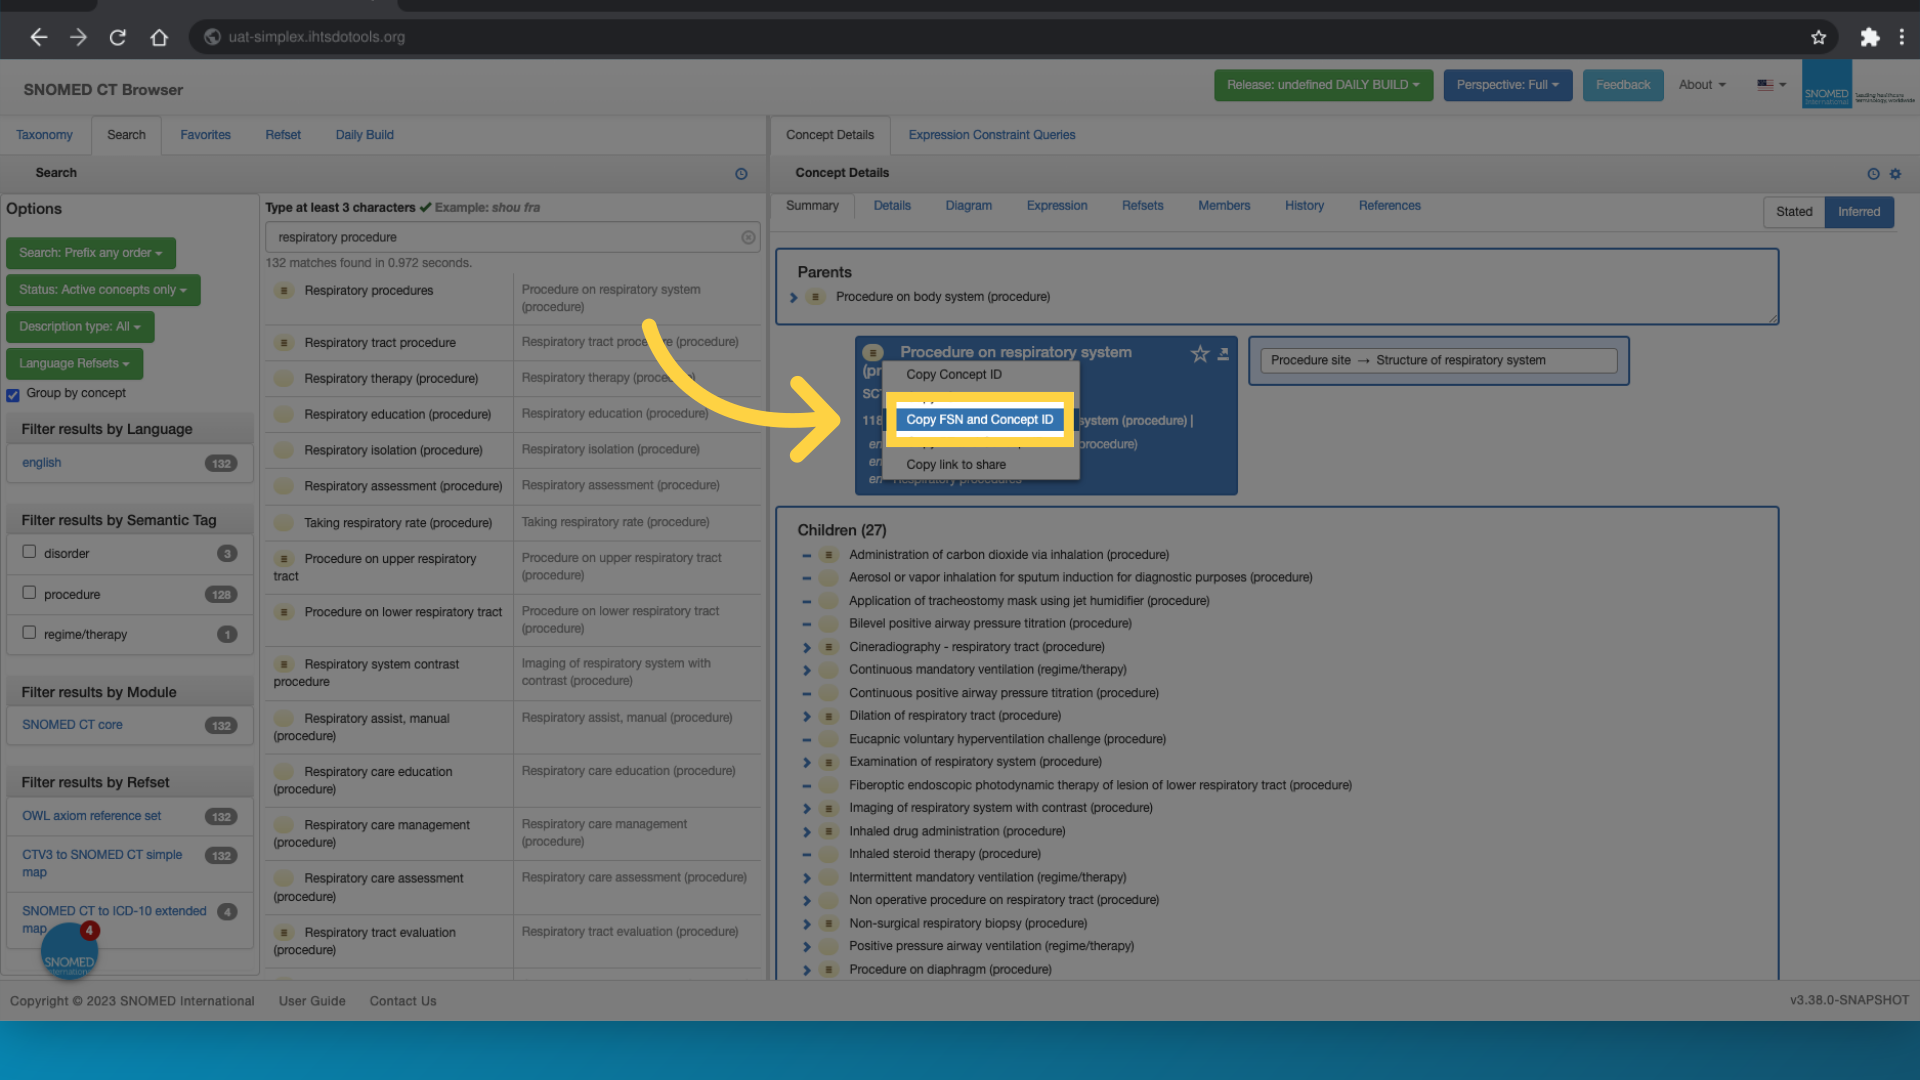Open the Perspective: Full dropdown
The image size is (1920, 1080).
point(1508,85)
